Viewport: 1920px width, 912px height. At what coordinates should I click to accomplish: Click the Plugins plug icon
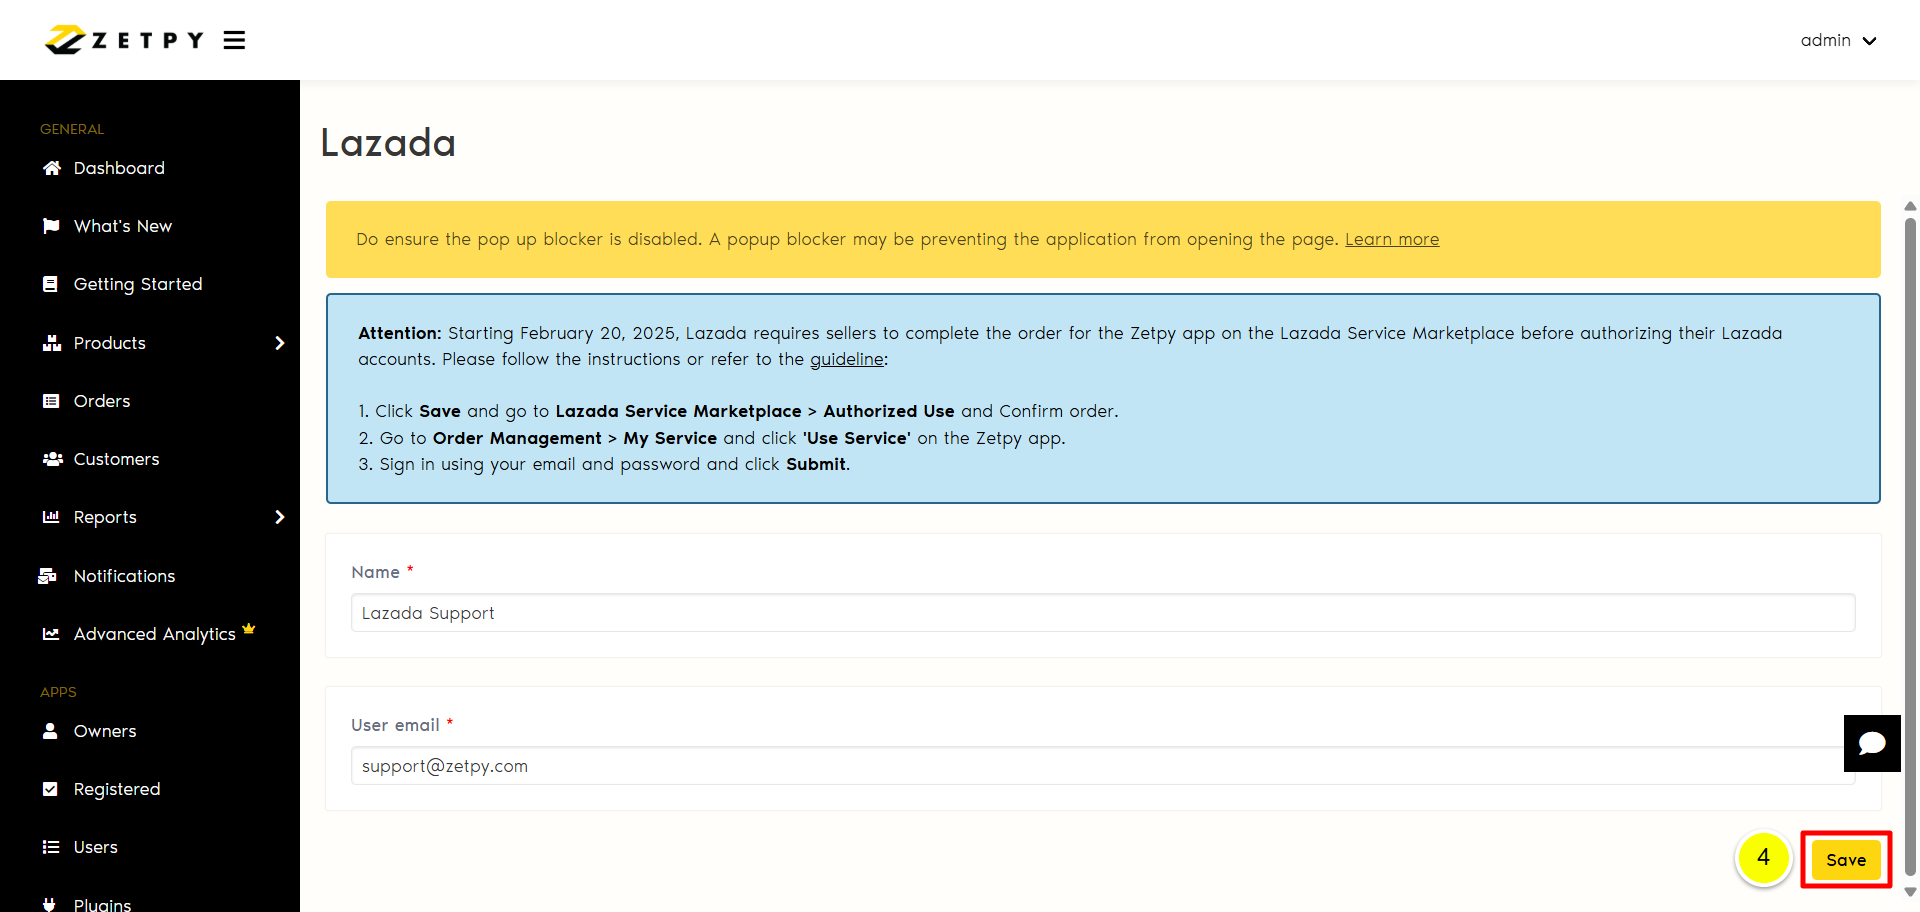click(x=50, y=904)
